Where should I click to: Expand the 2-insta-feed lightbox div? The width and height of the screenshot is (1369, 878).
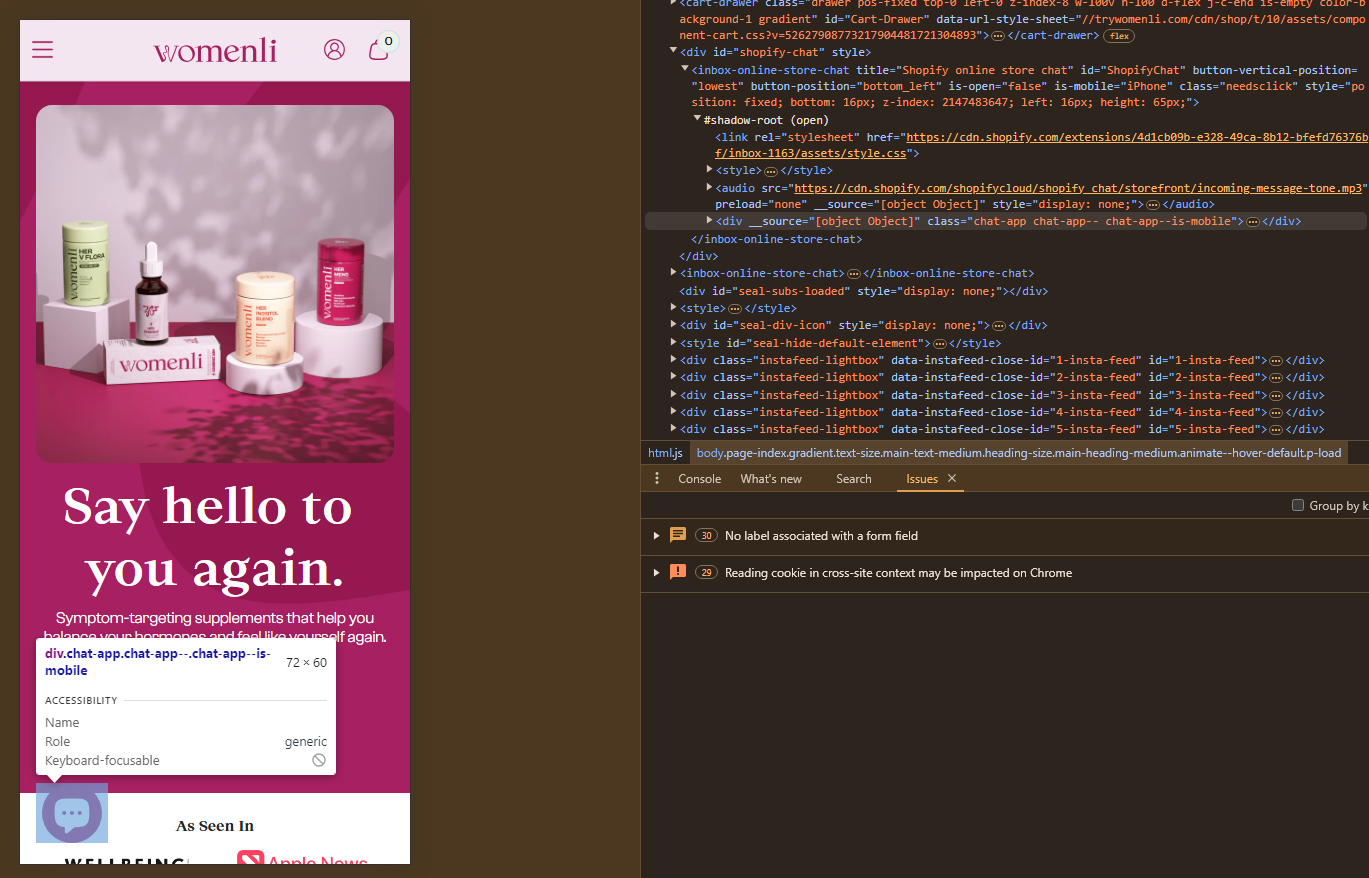click(674, 377)
